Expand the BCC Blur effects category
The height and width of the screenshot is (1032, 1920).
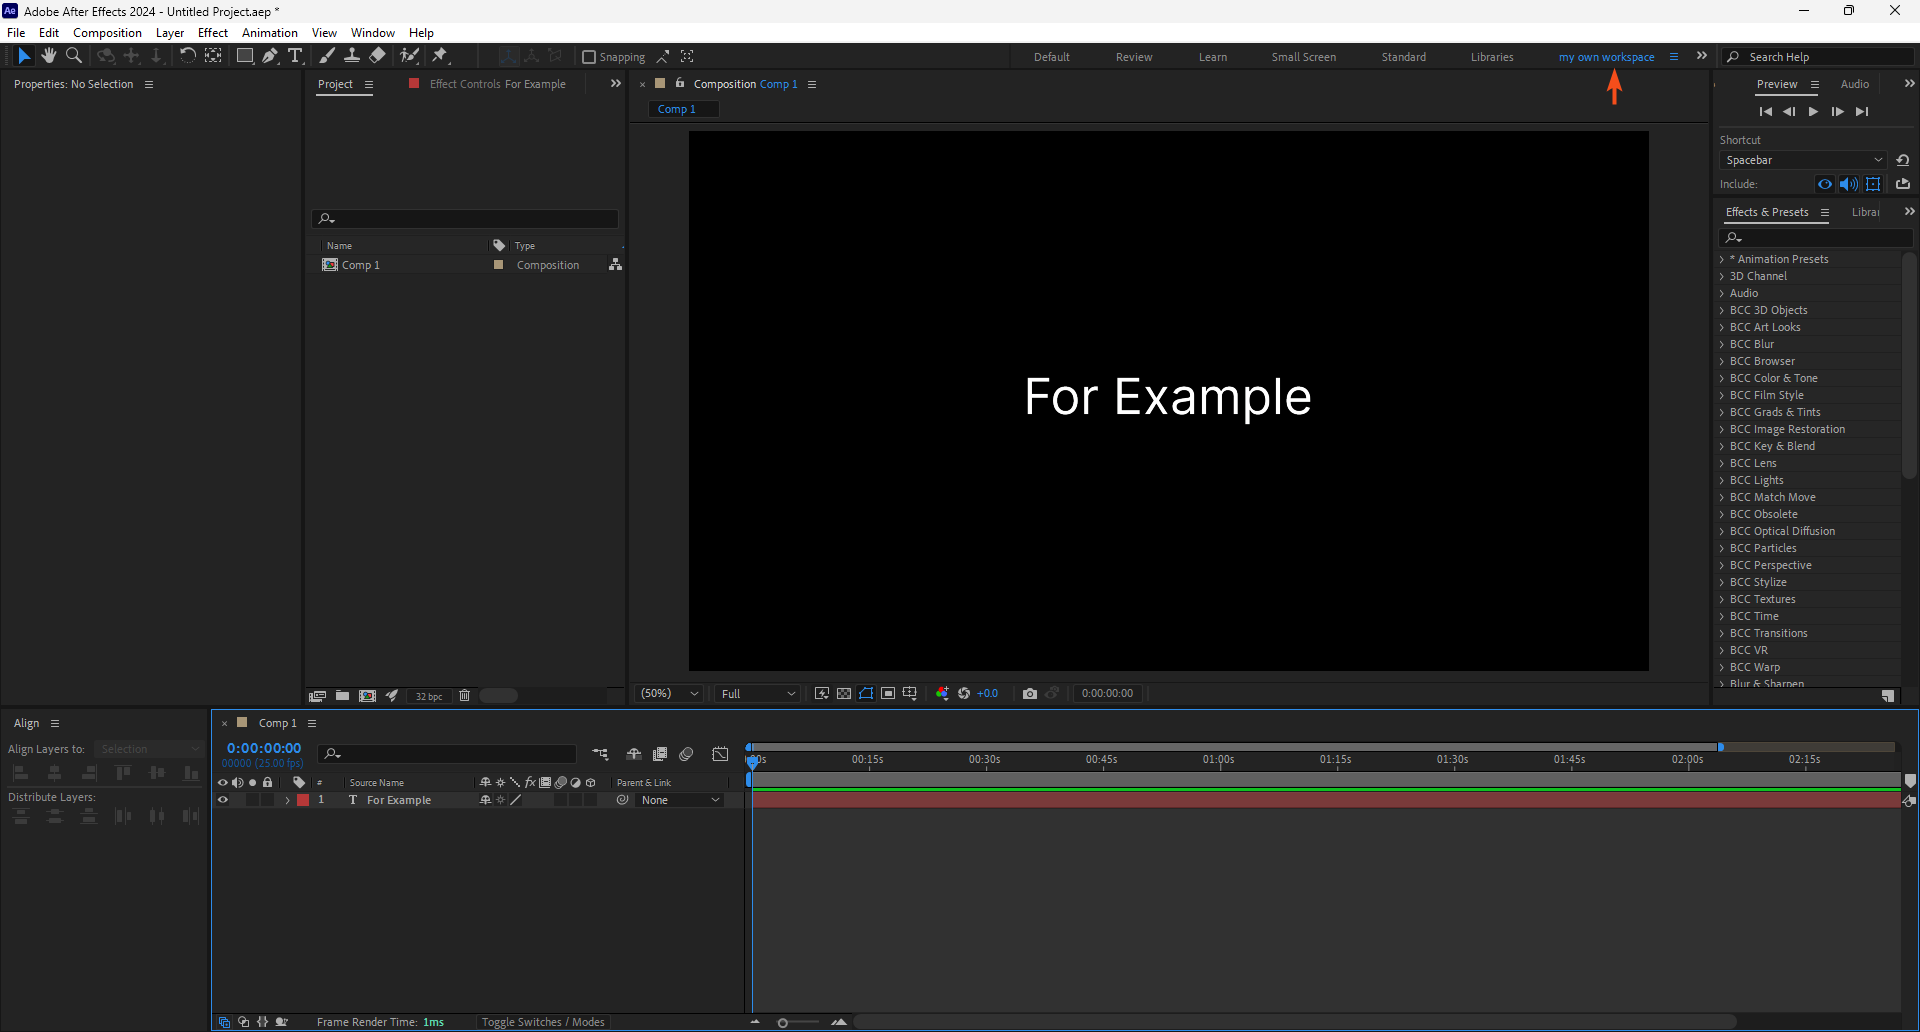1722,344
